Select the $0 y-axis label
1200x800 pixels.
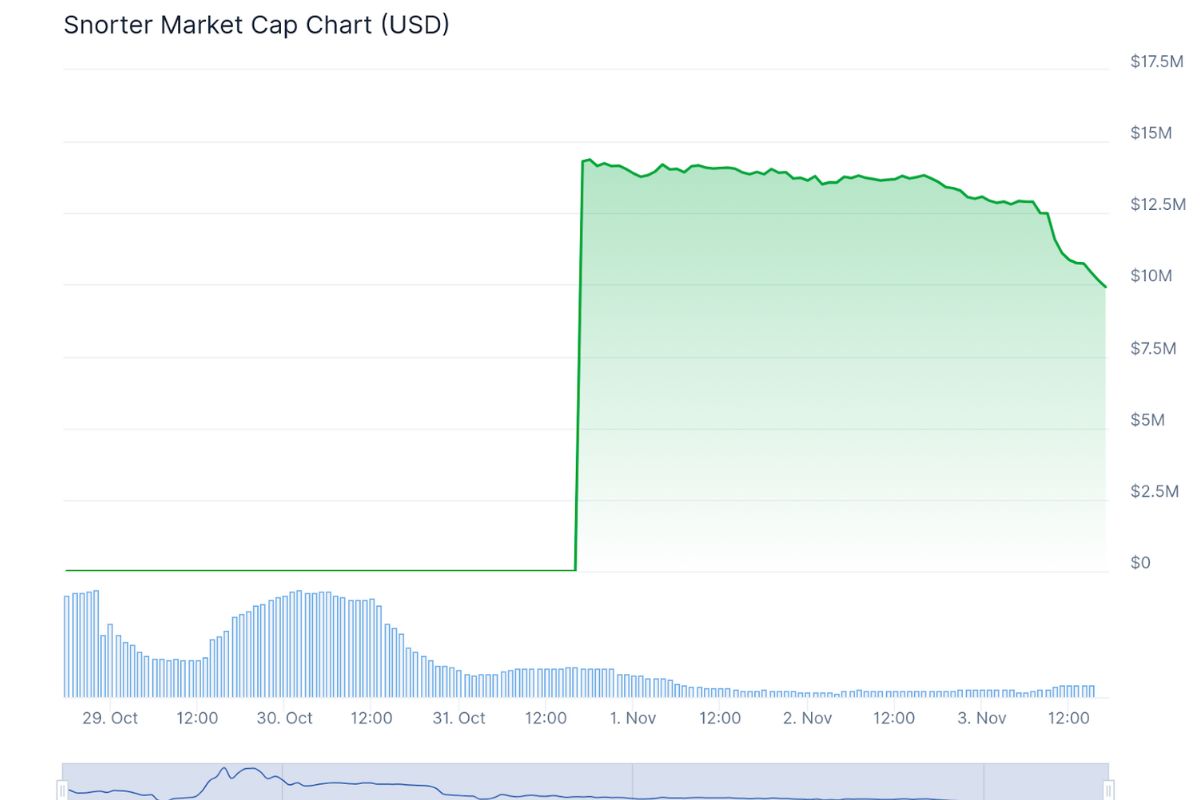[1140, 563]
